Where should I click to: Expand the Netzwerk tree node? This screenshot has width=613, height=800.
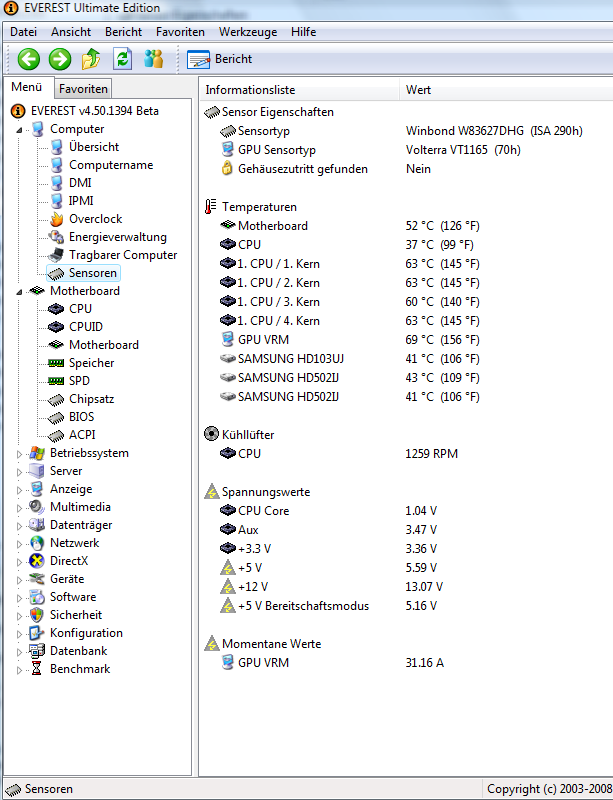pos(19,544)
